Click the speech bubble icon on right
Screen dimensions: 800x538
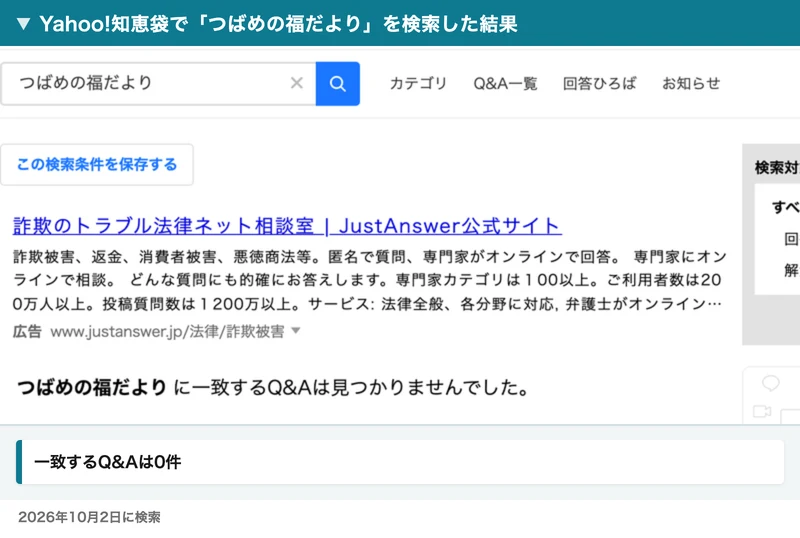coord(770,383)
